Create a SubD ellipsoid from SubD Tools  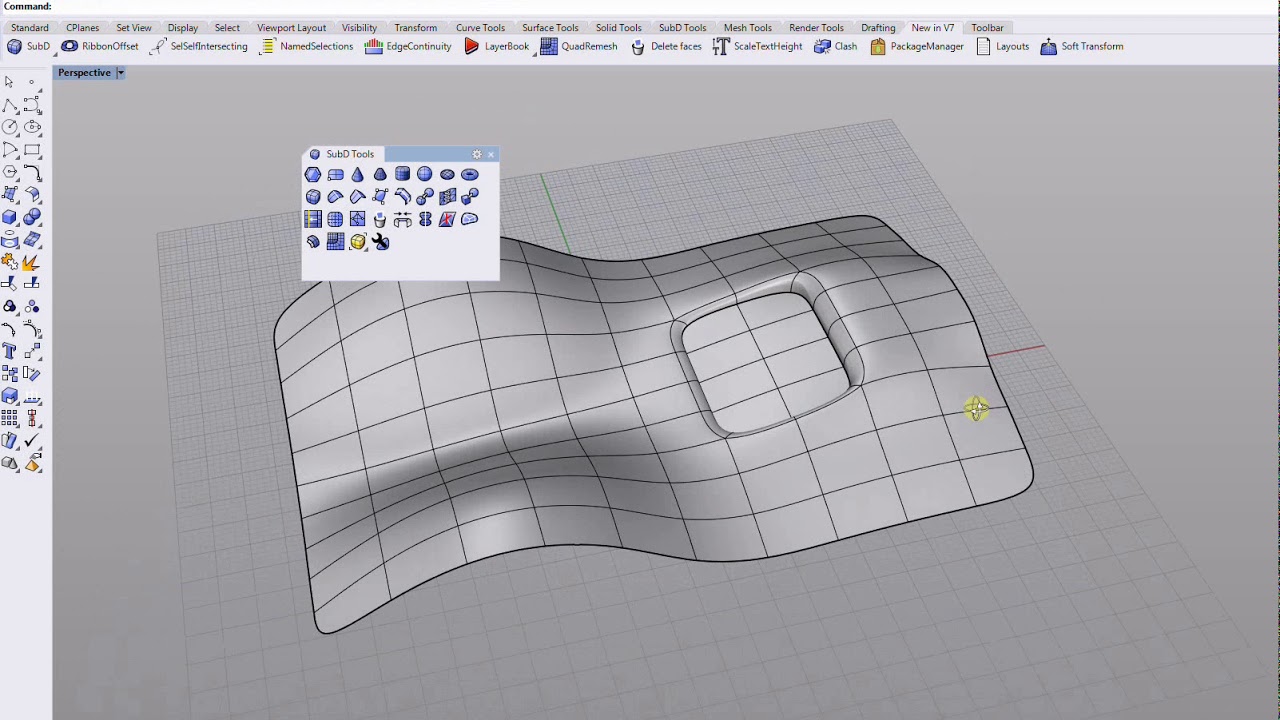pos(447,174)
